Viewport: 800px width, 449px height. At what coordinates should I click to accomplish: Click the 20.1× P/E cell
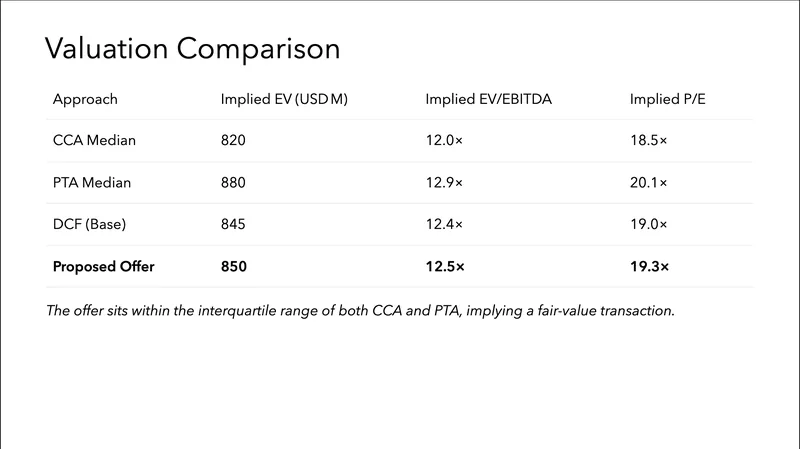click(648, 183)
